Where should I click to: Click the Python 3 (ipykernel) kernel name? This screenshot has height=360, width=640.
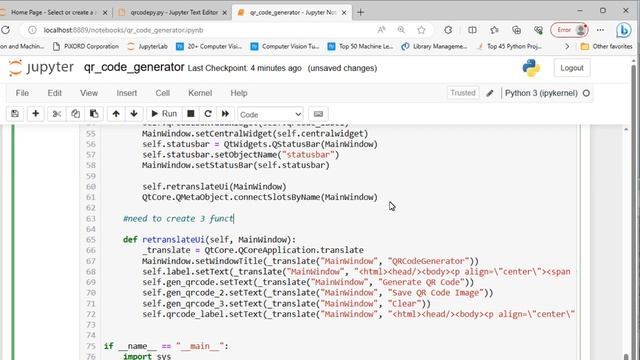coord(541,93)
